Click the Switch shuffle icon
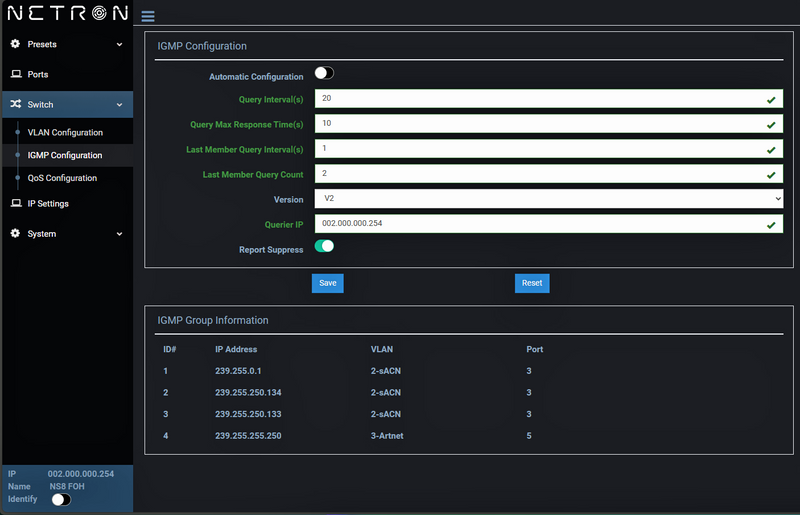Image resolution: width=800 pixels, height=515 pixels. (x=16, y=105)
